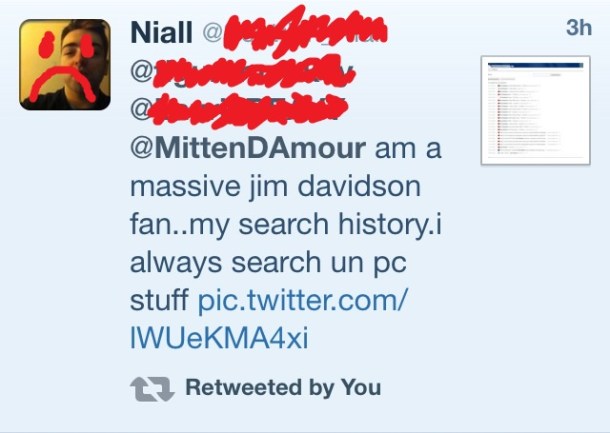Viewport: 610px width, 433px height.
Task: Follow the pic.twitter.com/ link
Action: tap(303, 300)
